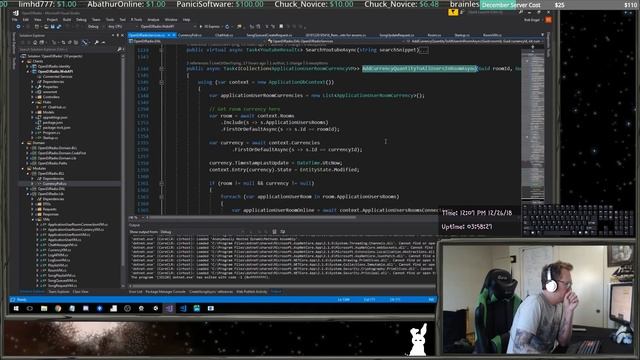Select Program.cs in Solution Explorer
Screen dimensions: 640x360
[x=51, y=133]
